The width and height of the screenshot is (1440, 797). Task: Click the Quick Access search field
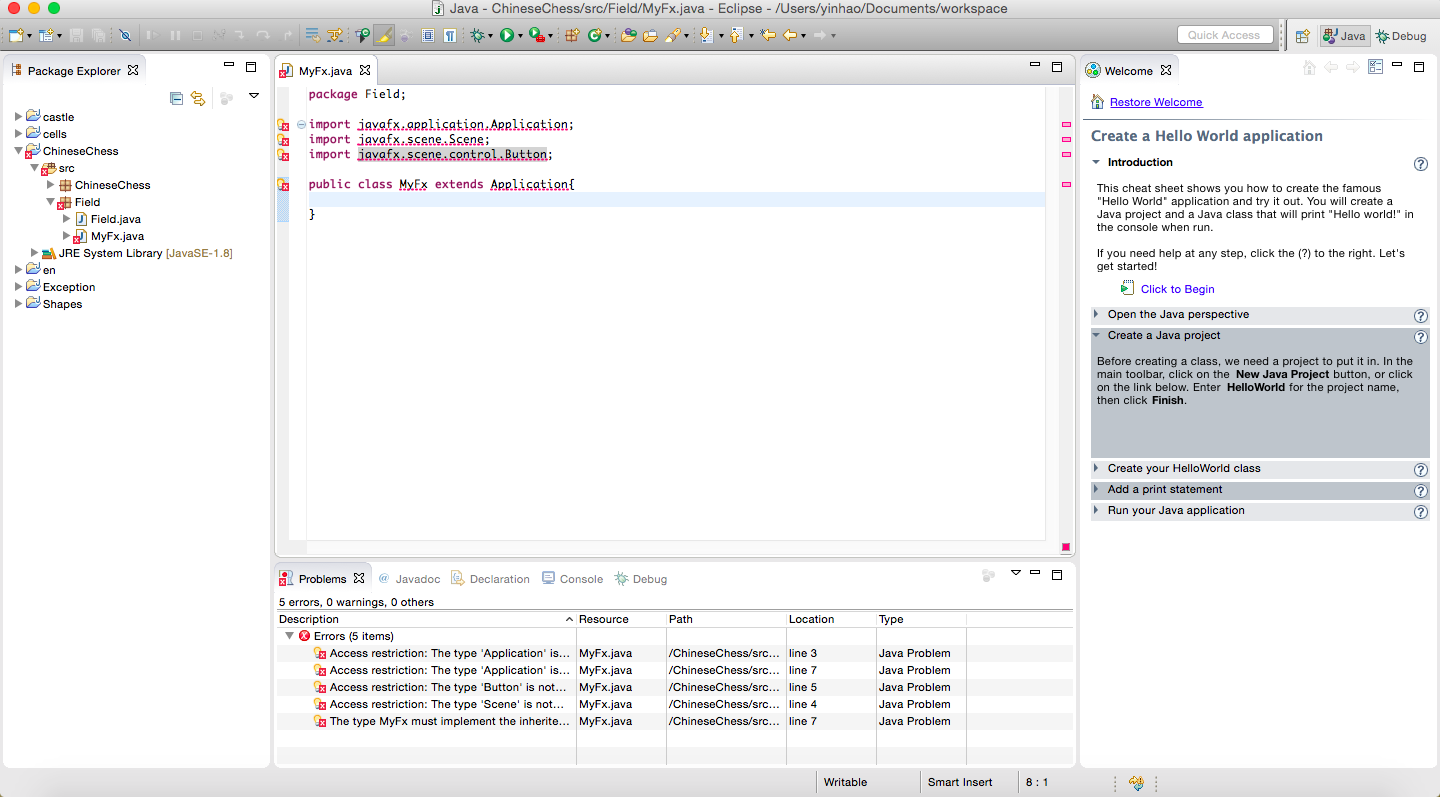click(1225, 35)
